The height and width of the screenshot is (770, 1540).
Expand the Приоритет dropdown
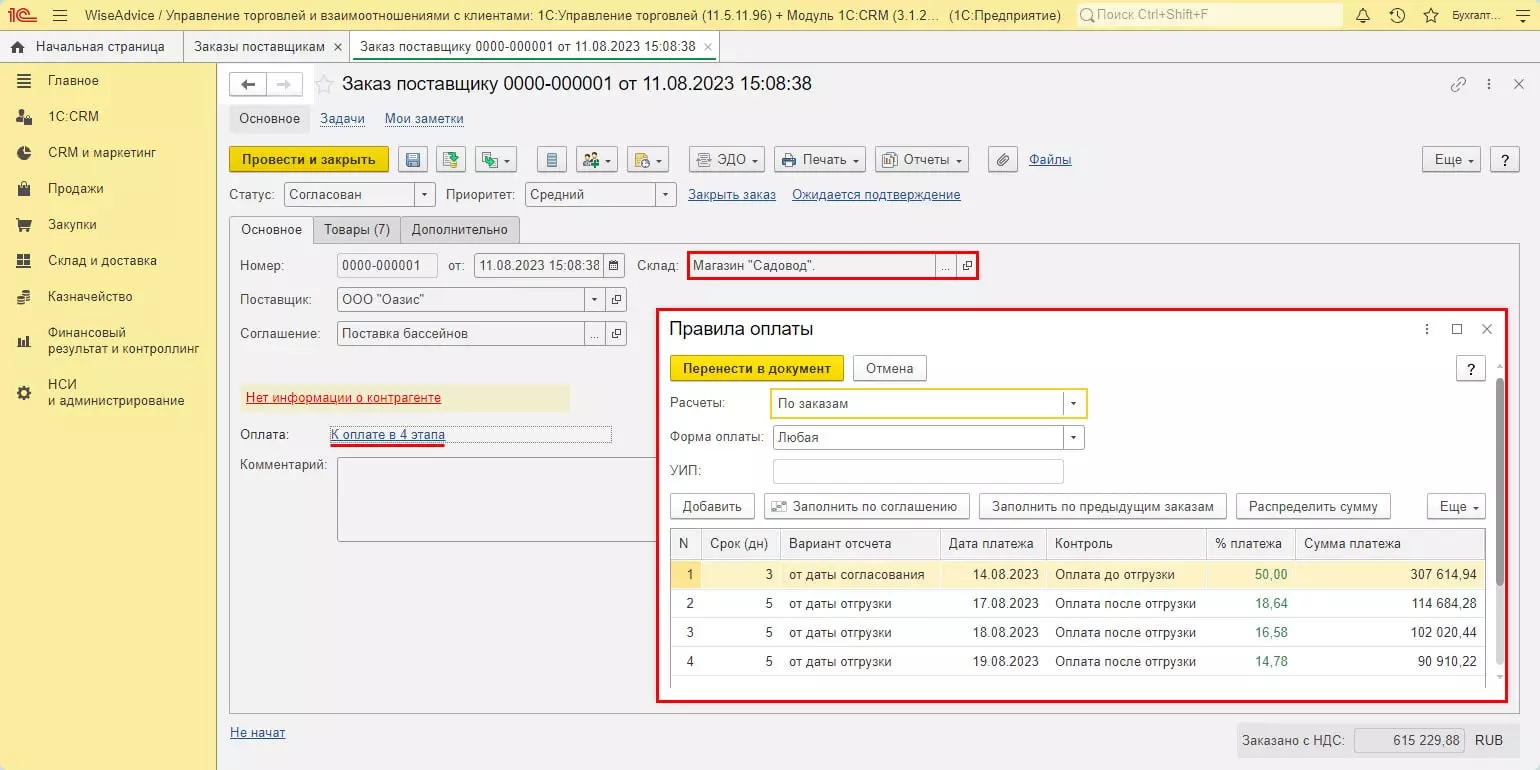[x=666, y=195]
